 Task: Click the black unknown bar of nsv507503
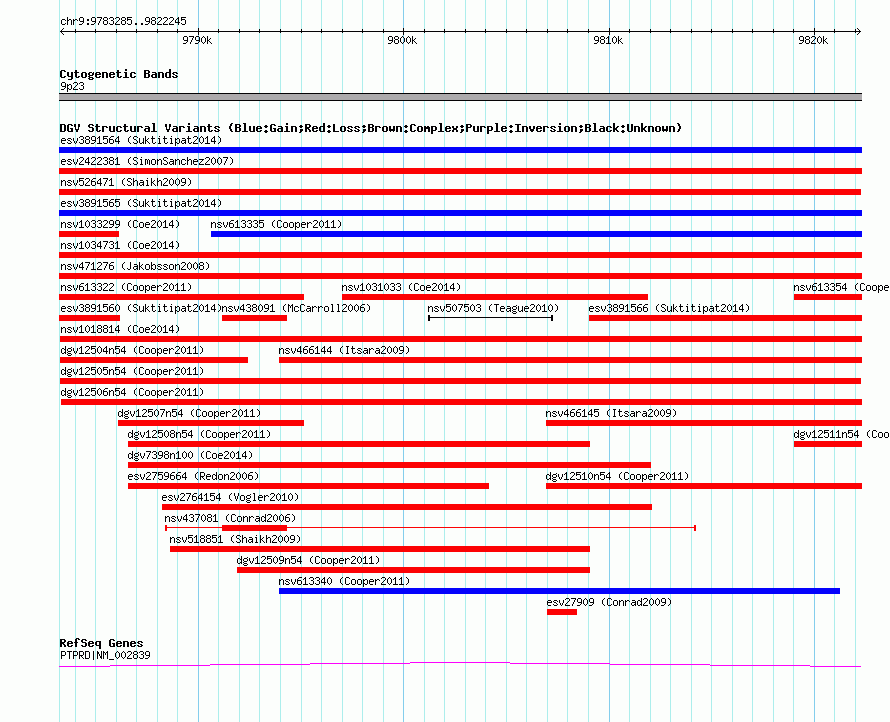[x=490, y=318]
